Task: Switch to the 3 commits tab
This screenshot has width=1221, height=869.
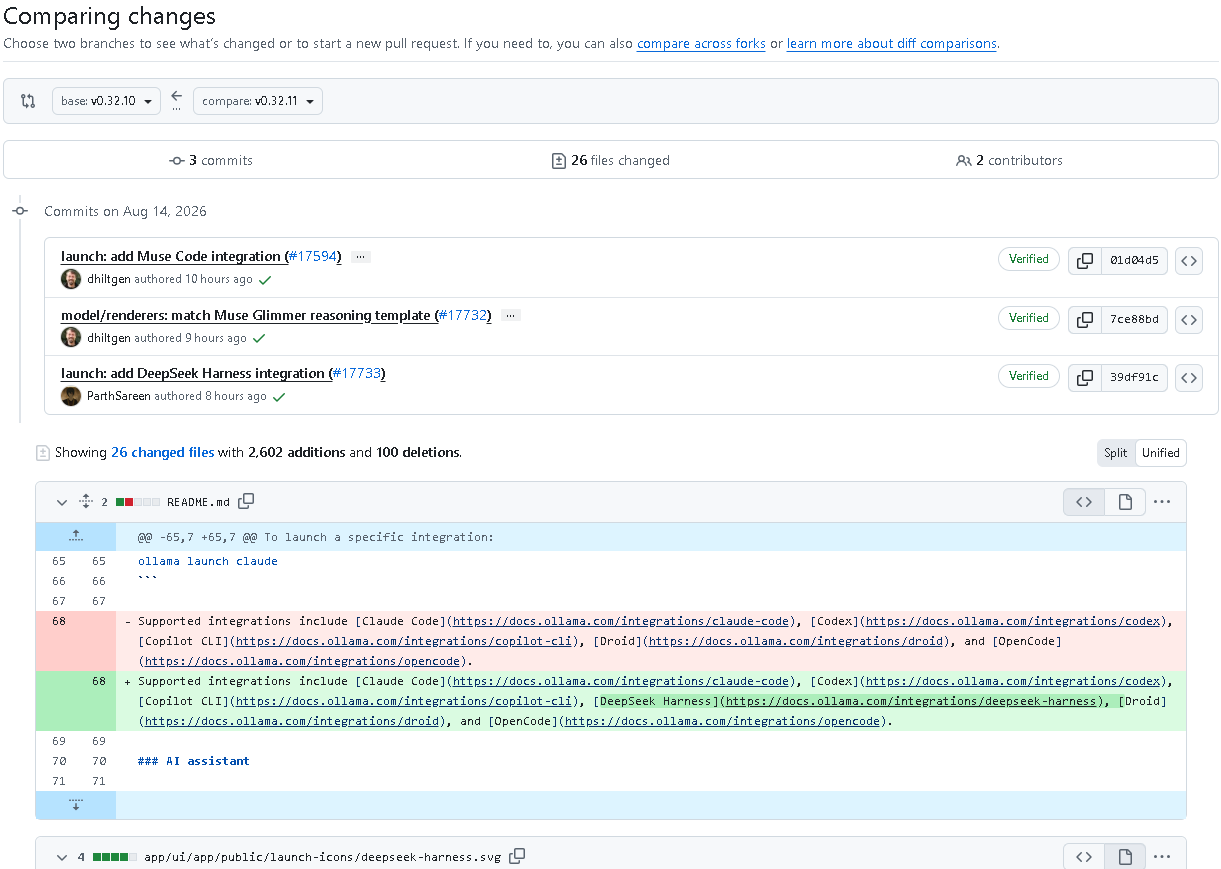Action: (x=211, y=160)
